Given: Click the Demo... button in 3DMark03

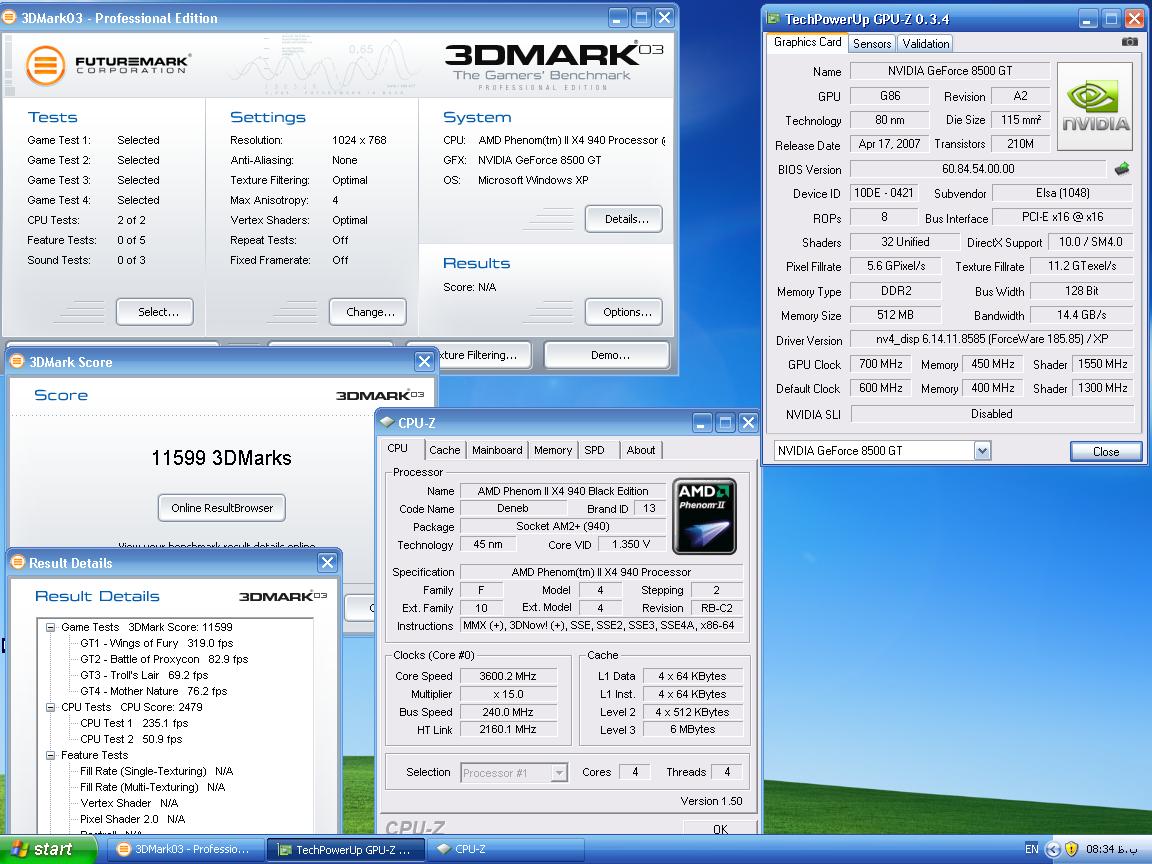Looking at the screenshot, I should click(x=607, y=355).
